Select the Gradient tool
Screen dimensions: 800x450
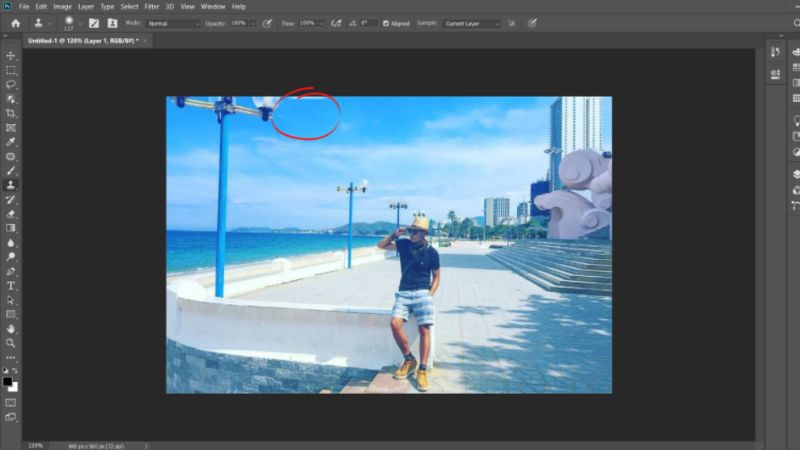pyautogui.click(x=10, y=228)
